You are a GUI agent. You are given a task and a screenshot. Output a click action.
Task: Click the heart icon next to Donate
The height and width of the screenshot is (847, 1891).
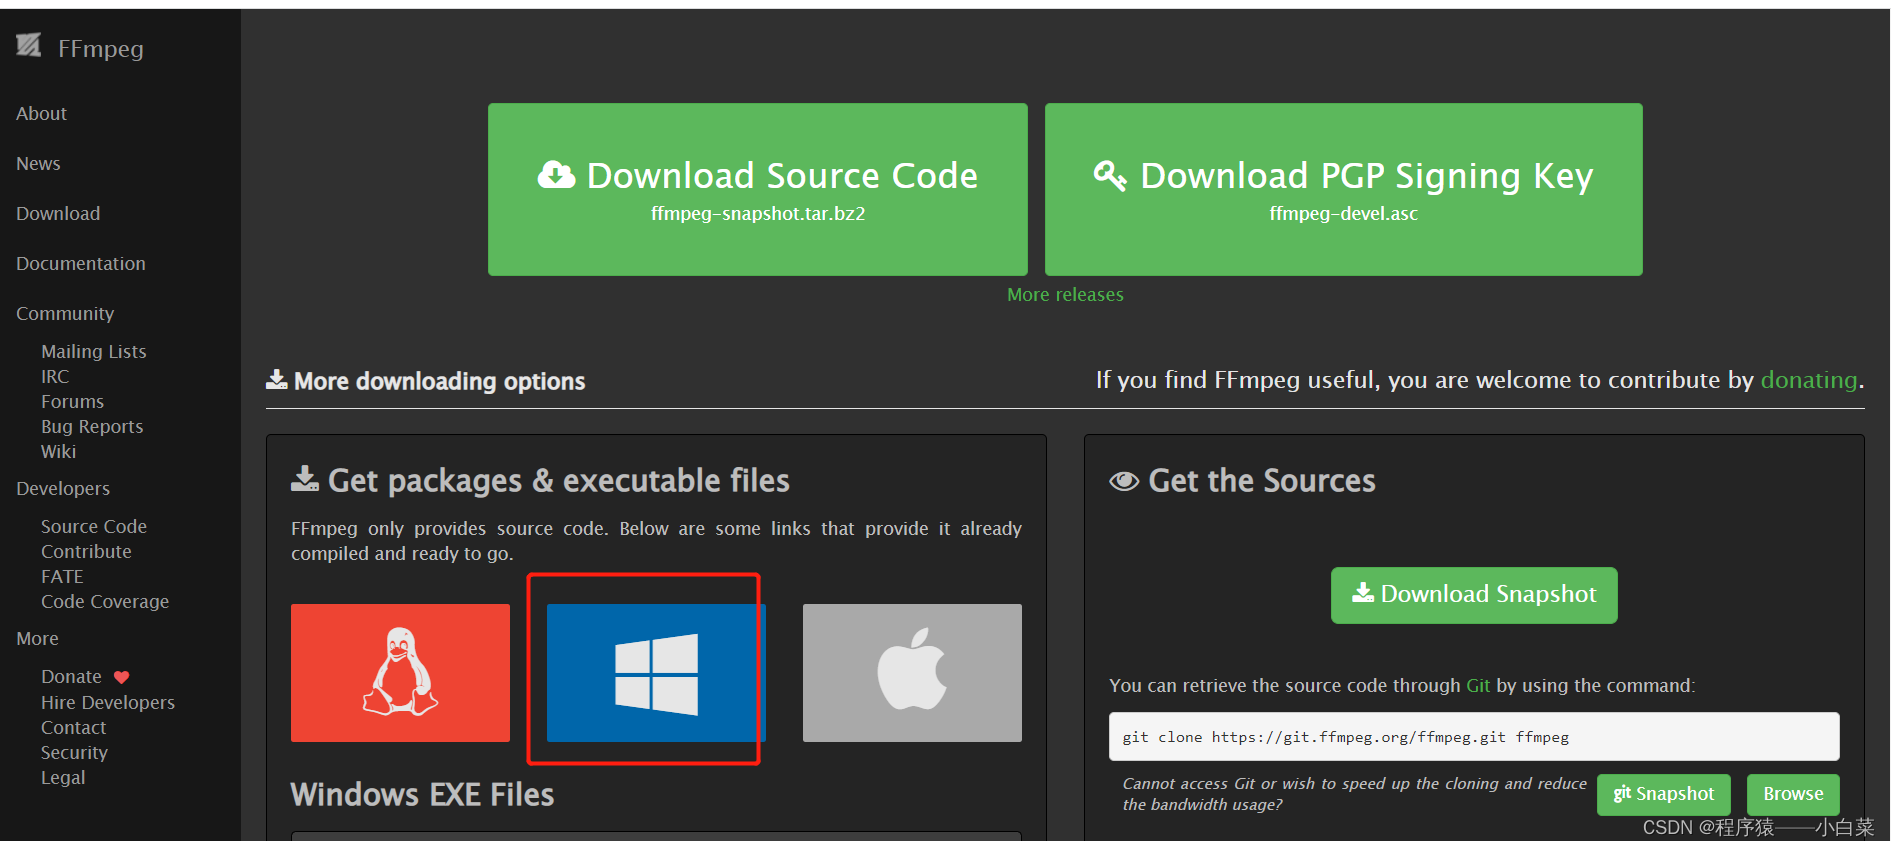coord(122,677)
